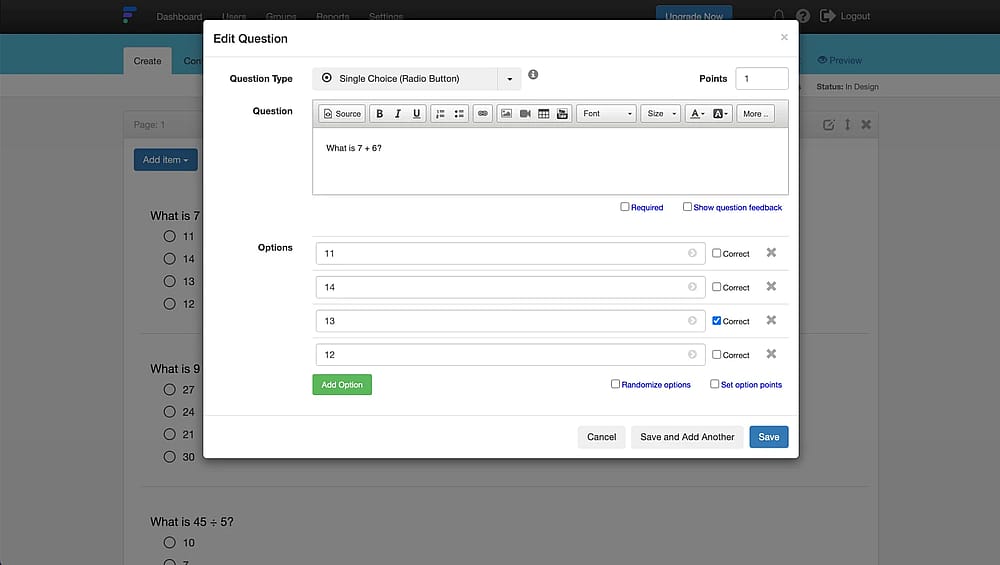Open option 11 details arrow icon

[692, 253]
